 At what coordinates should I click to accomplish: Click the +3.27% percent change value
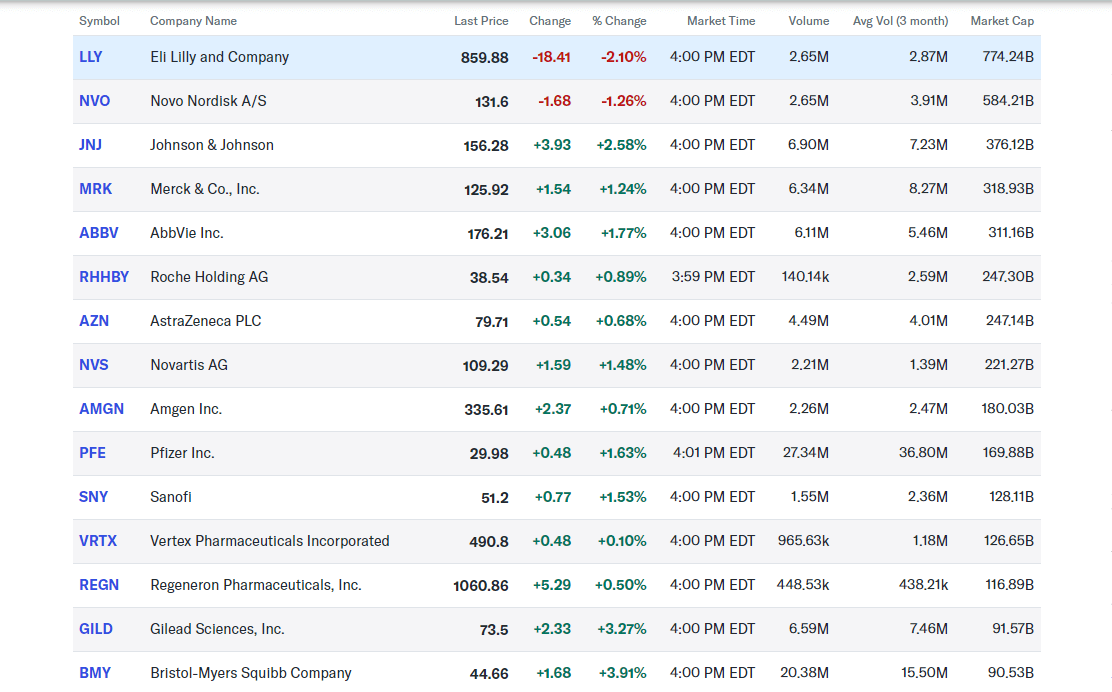coord(622,628)
